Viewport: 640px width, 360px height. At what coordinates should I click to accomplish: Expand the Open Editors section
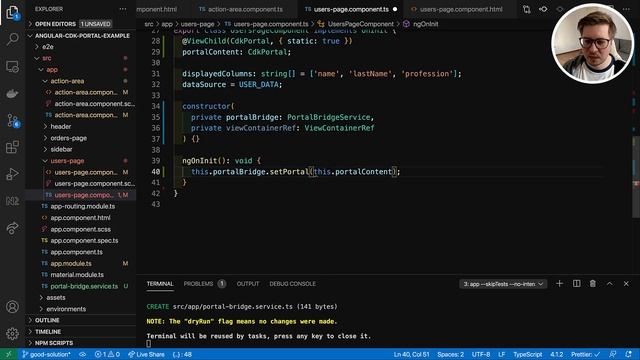pos(81,24)
